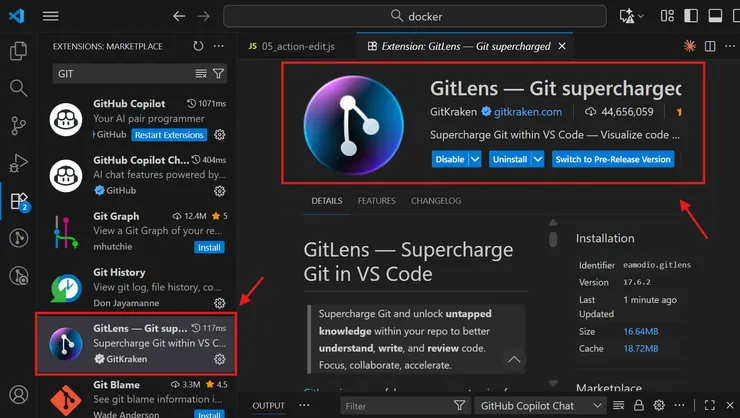
Task: Go forward with the right arrow
Action: 203,17
